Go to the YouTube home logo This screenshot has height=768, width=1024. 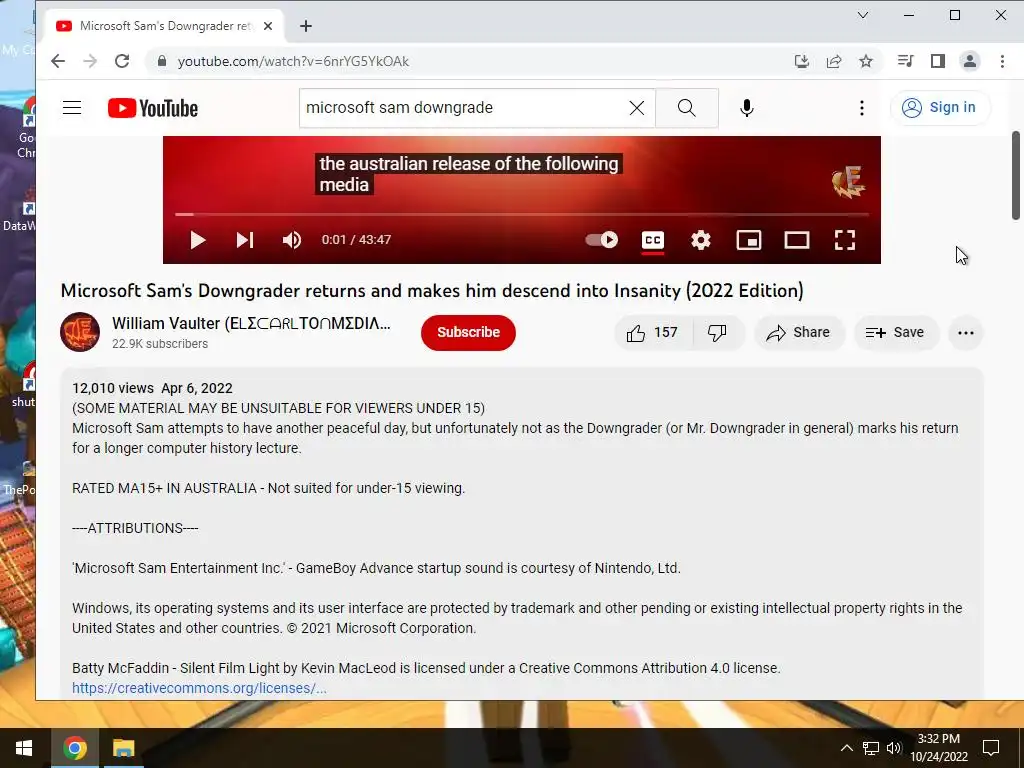point(153,108)
